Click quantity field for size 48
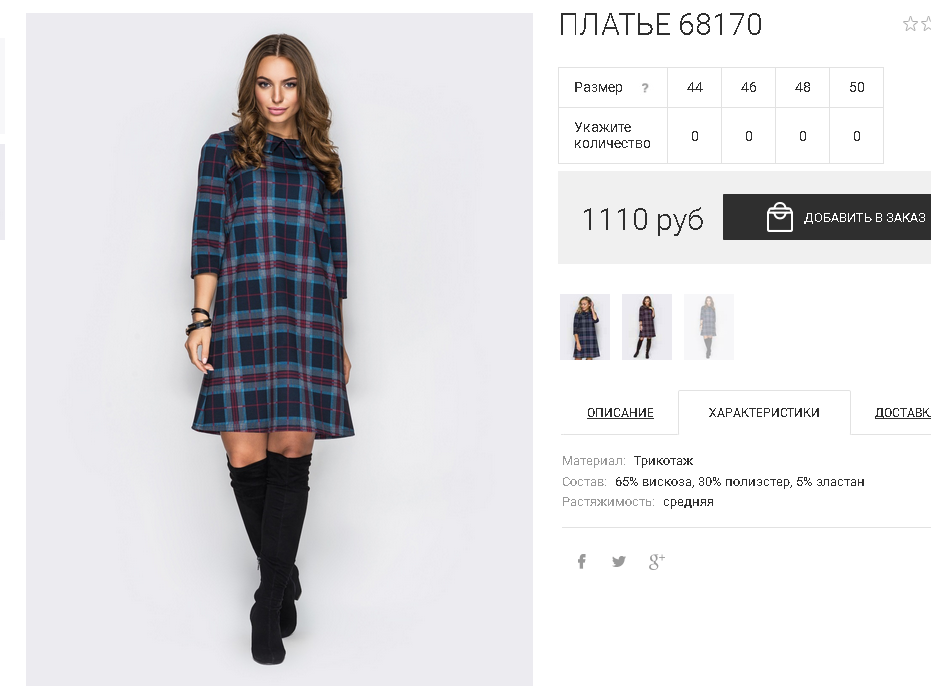Viewport: 931px width, 686px height. tap(803, 136)
